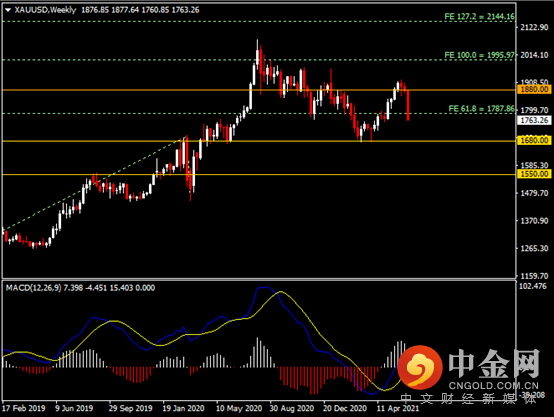Click the latest red weekly candlestick

click(408, 105)
